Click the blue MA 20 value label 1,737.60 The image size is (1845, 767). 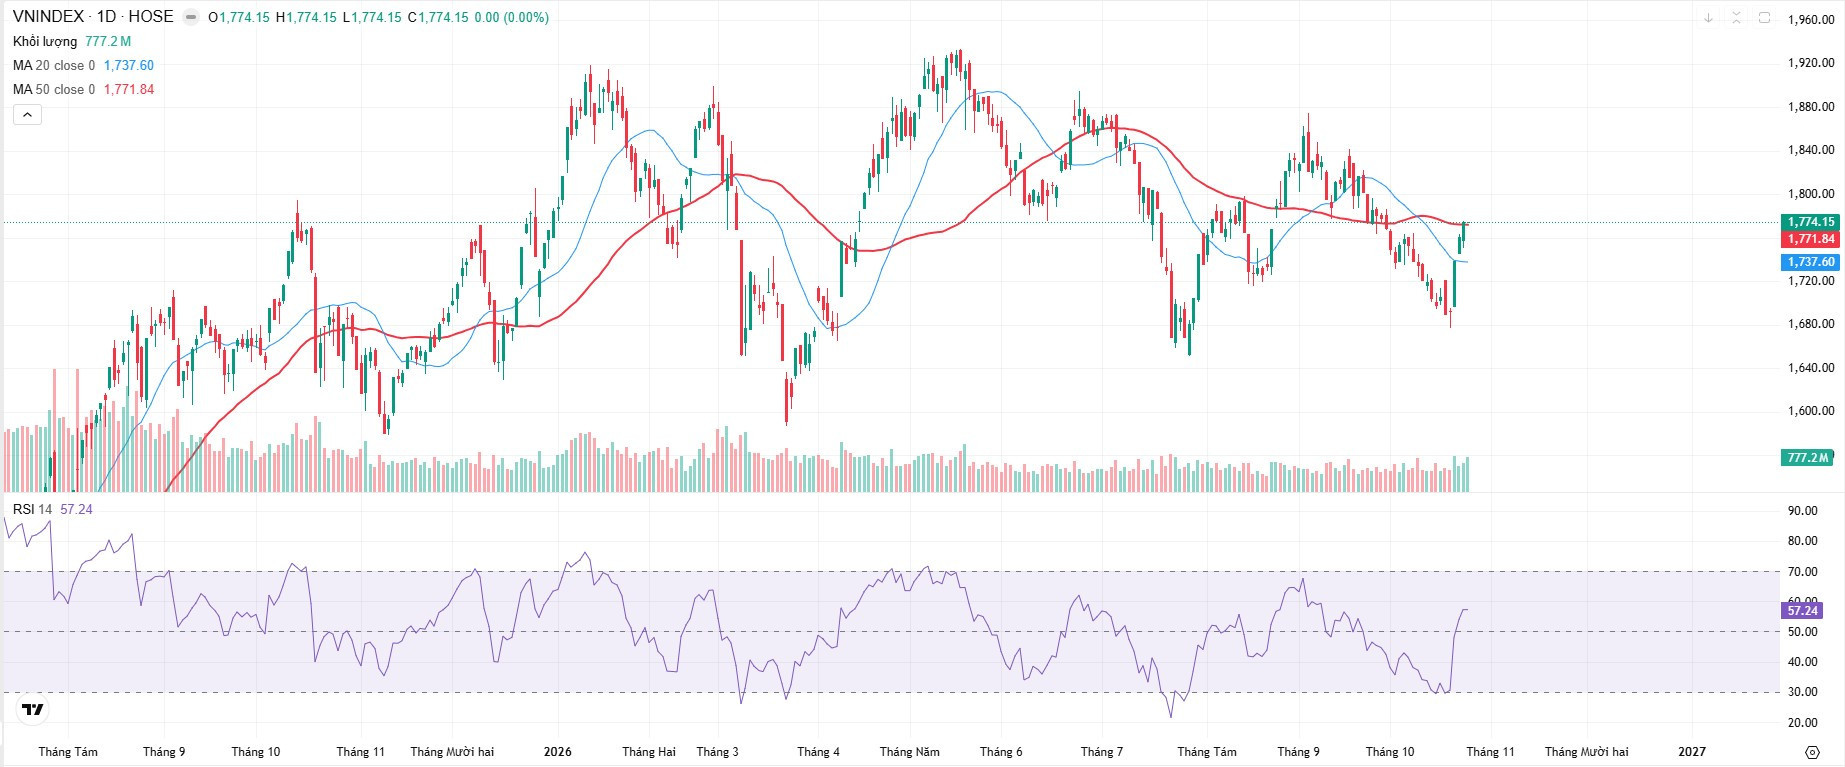pos(1811,262)
